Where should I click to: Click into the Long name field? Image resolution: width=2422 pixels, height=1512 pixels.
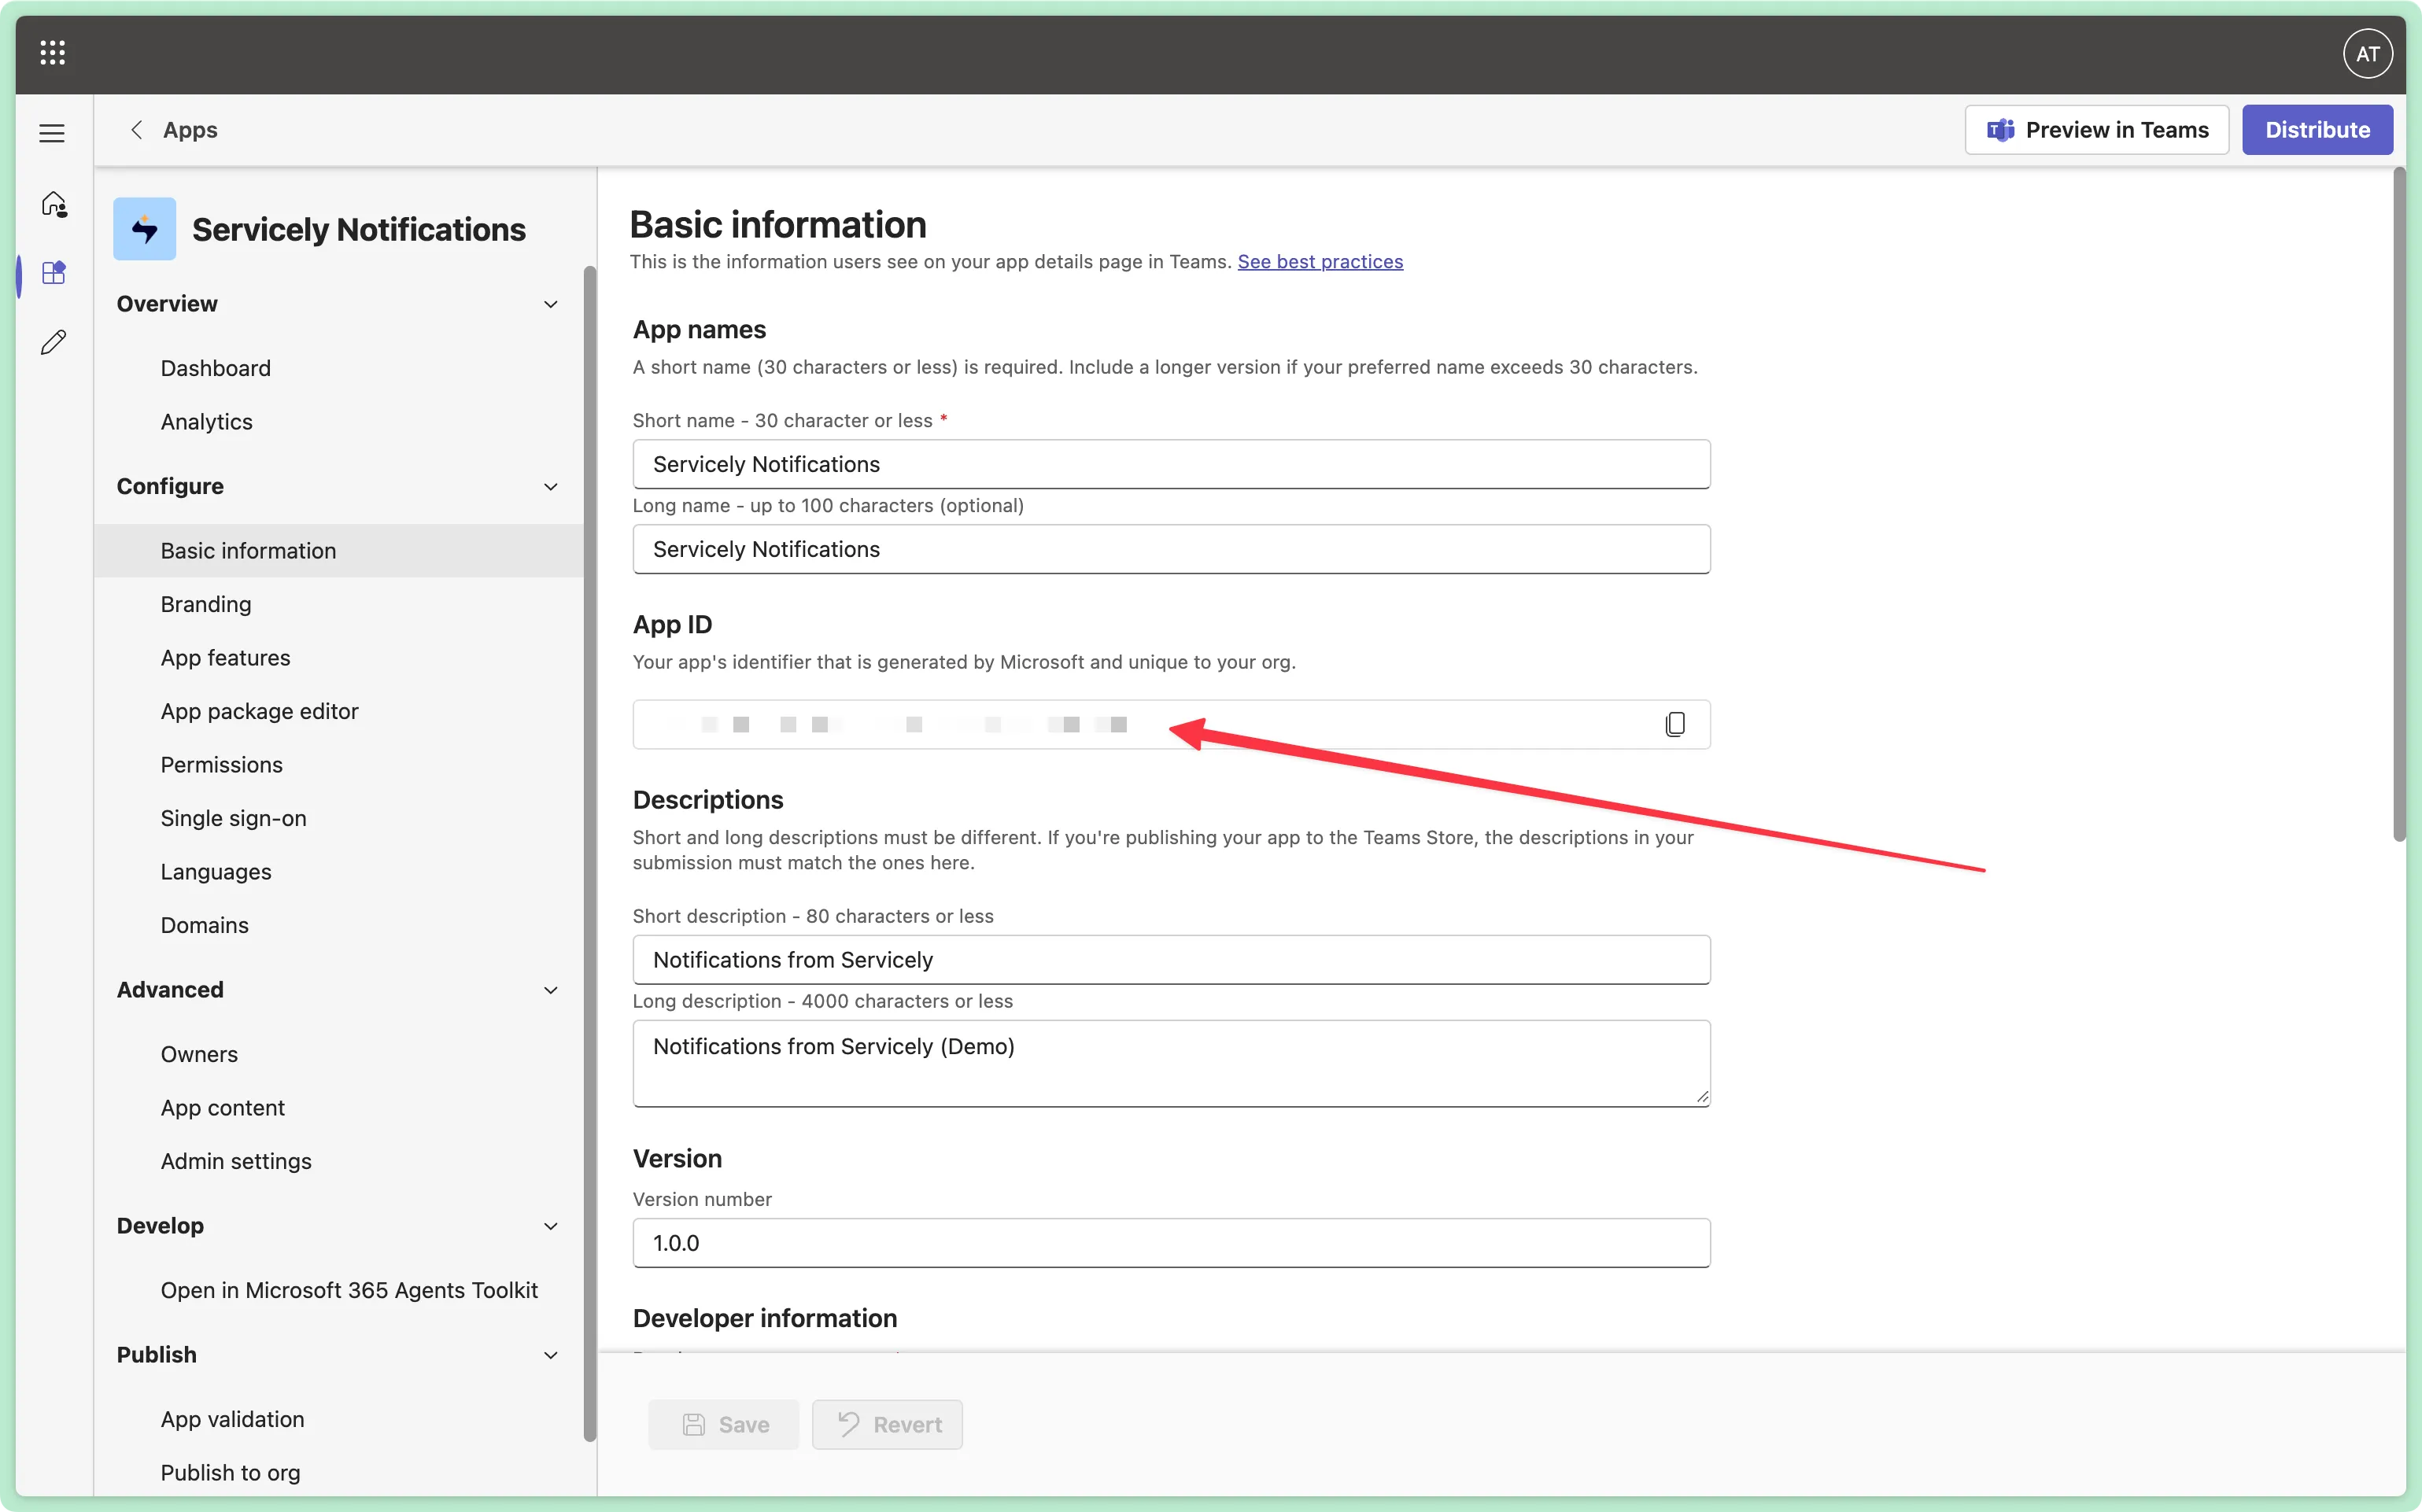[1171, 549]
